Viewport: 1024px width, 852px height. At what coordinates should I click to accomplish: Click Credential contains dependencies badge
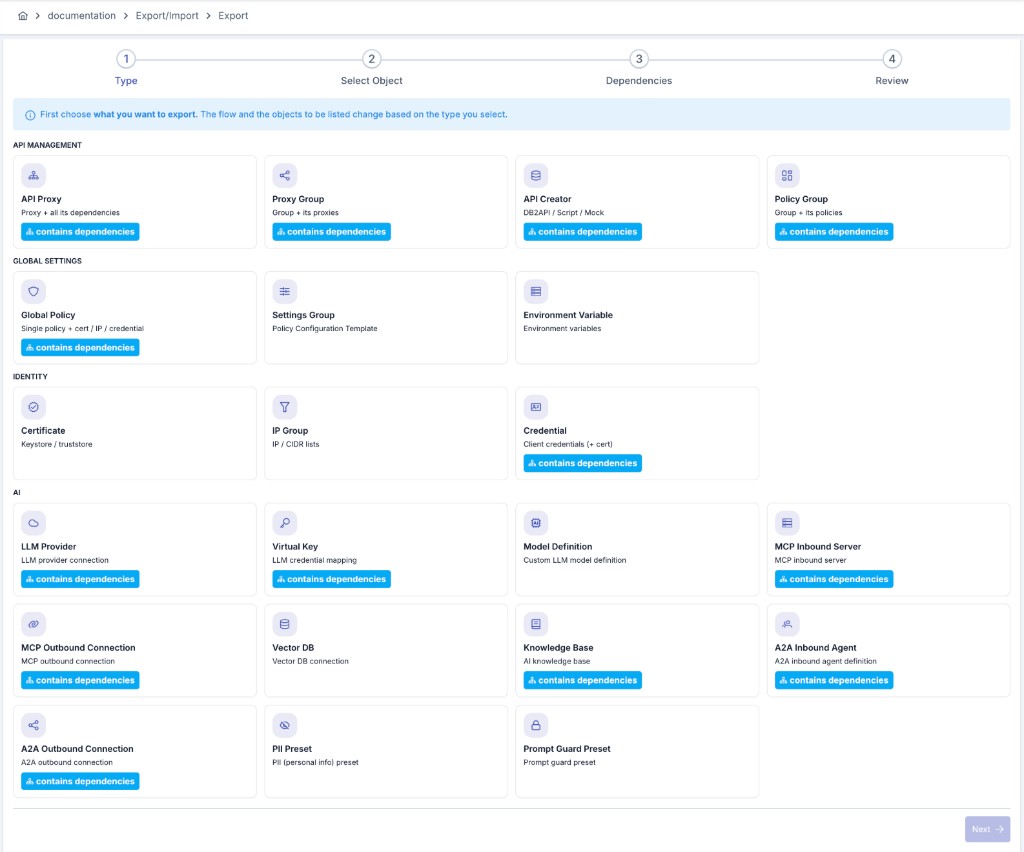583,463
